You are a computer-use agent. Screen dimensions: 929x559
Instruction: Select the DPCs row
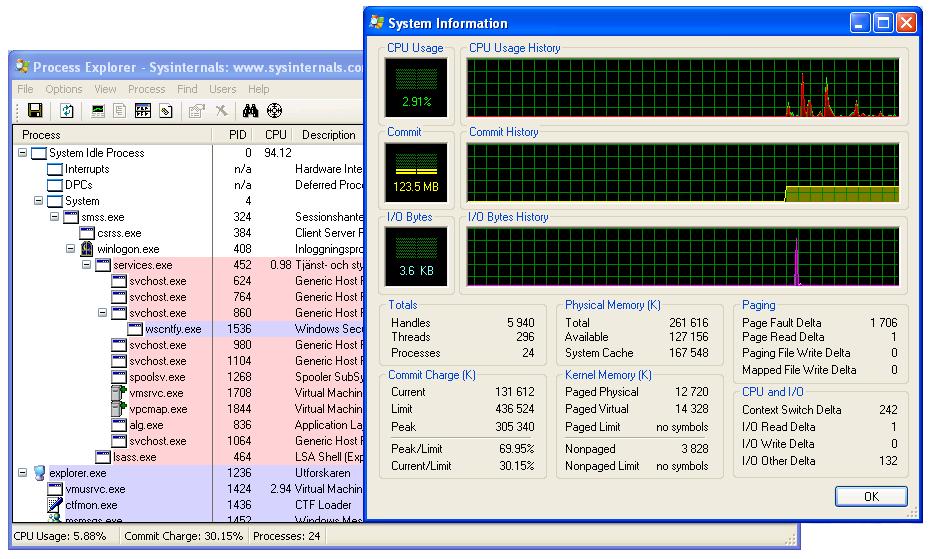[188, 185]
